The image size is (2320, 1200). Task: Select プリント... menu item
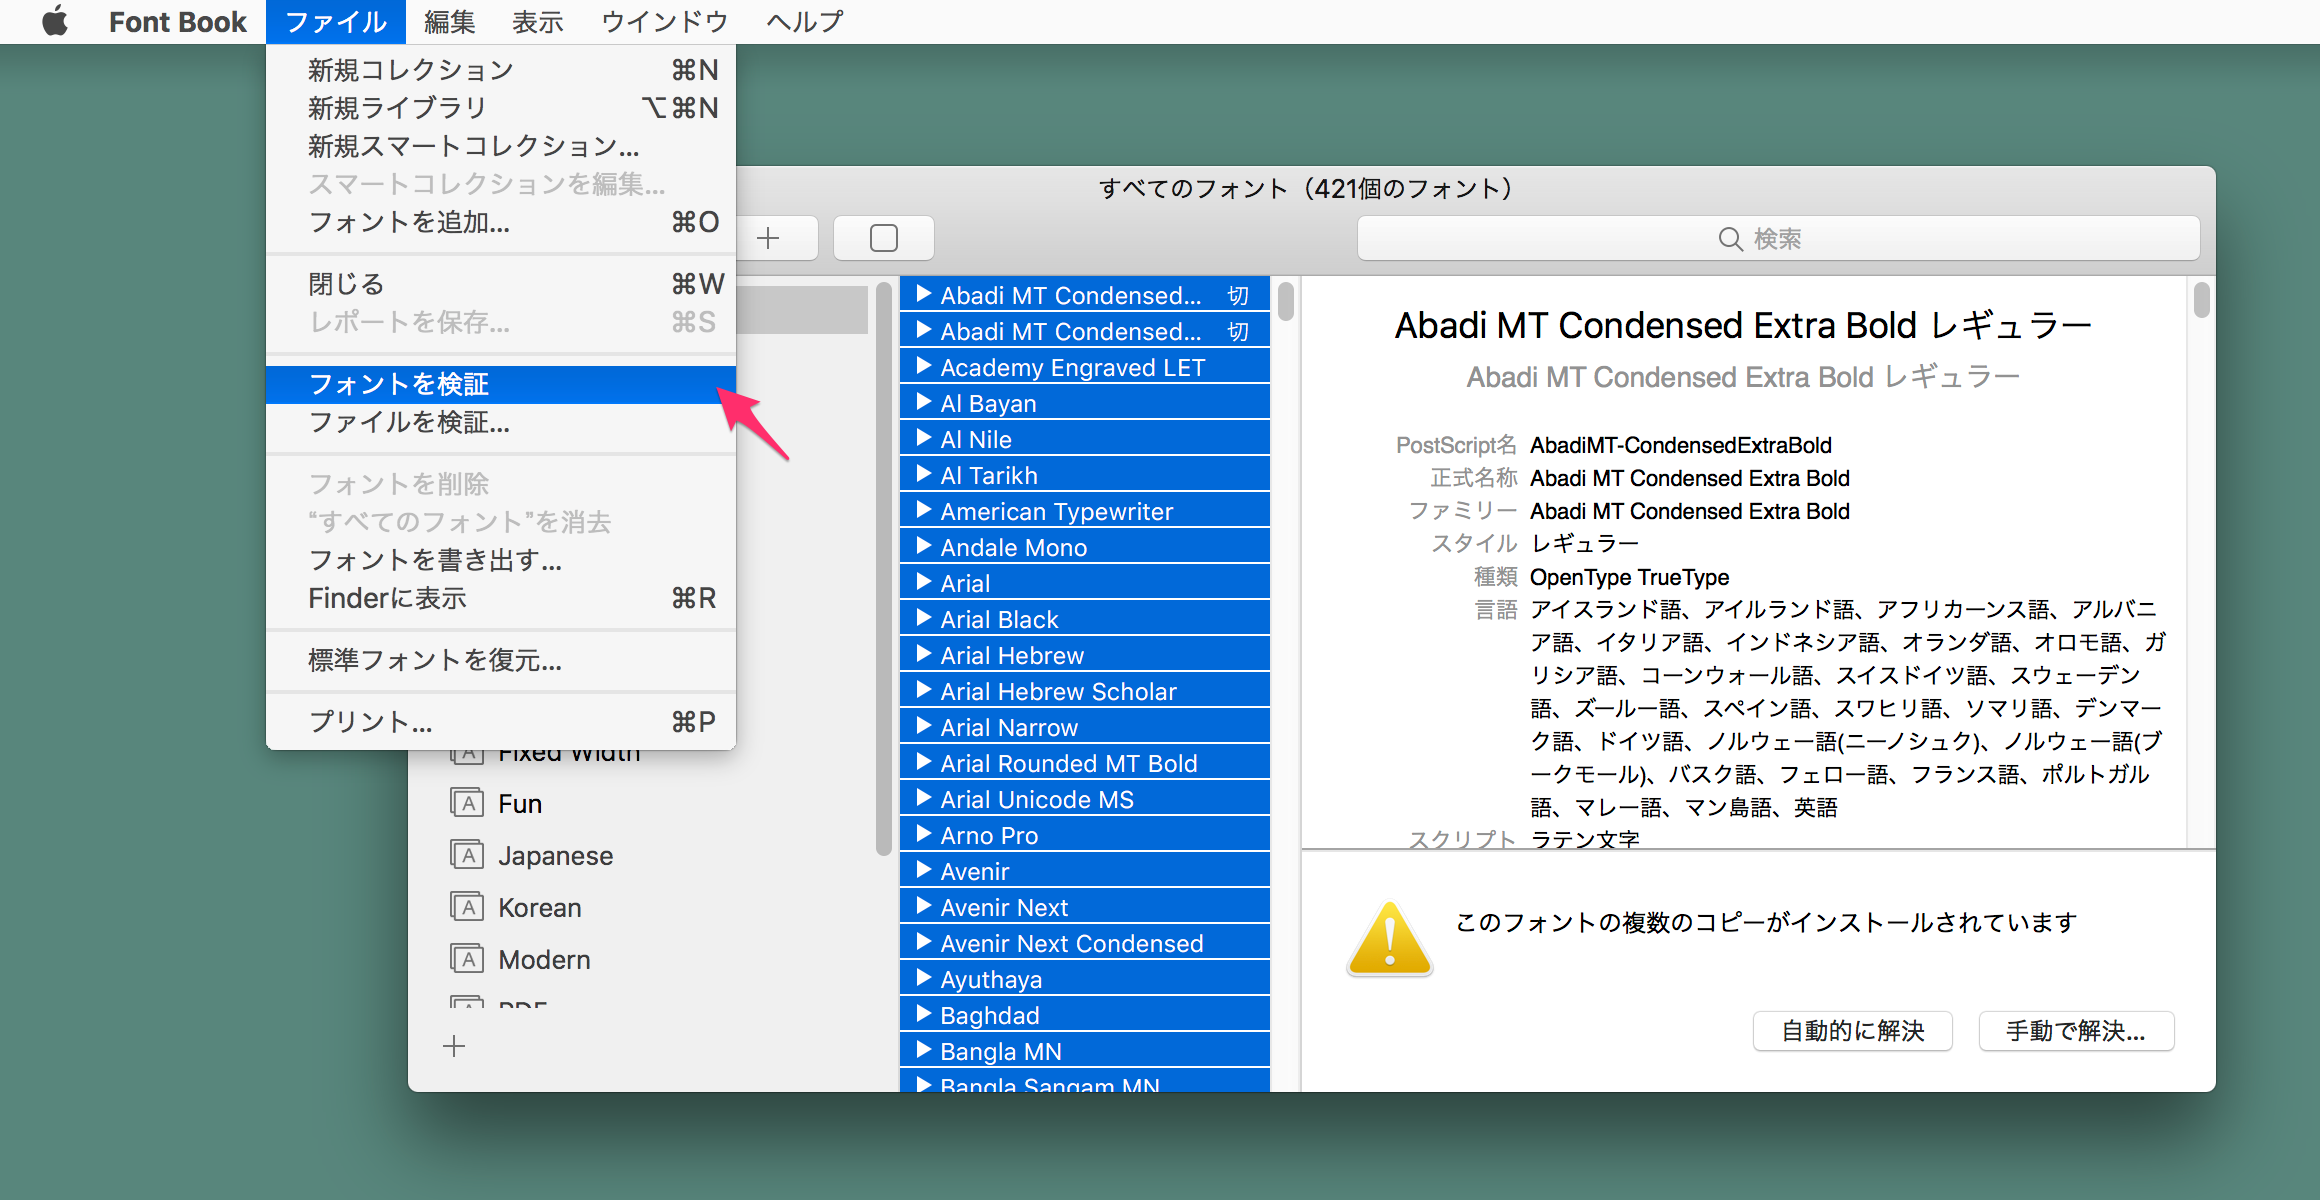pyautogui.click(x=501, y=722)
